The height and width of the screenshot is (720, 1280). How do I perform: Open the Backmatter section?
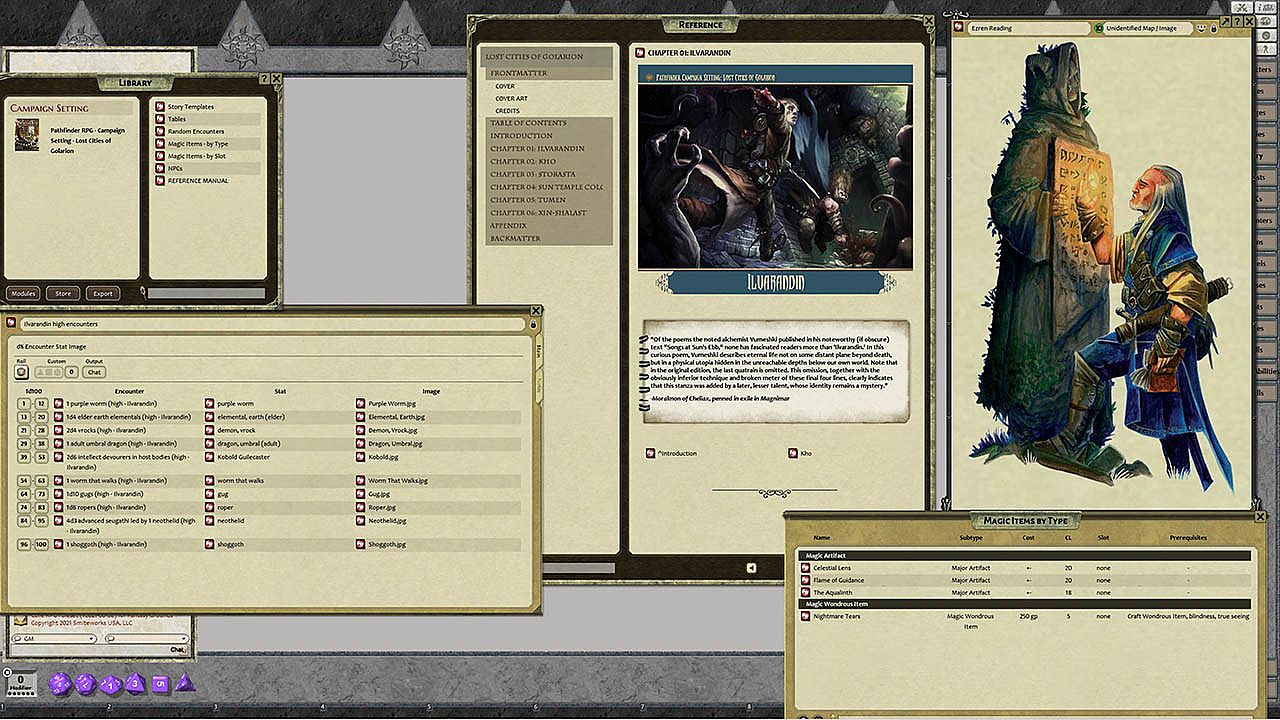(515, 239)
